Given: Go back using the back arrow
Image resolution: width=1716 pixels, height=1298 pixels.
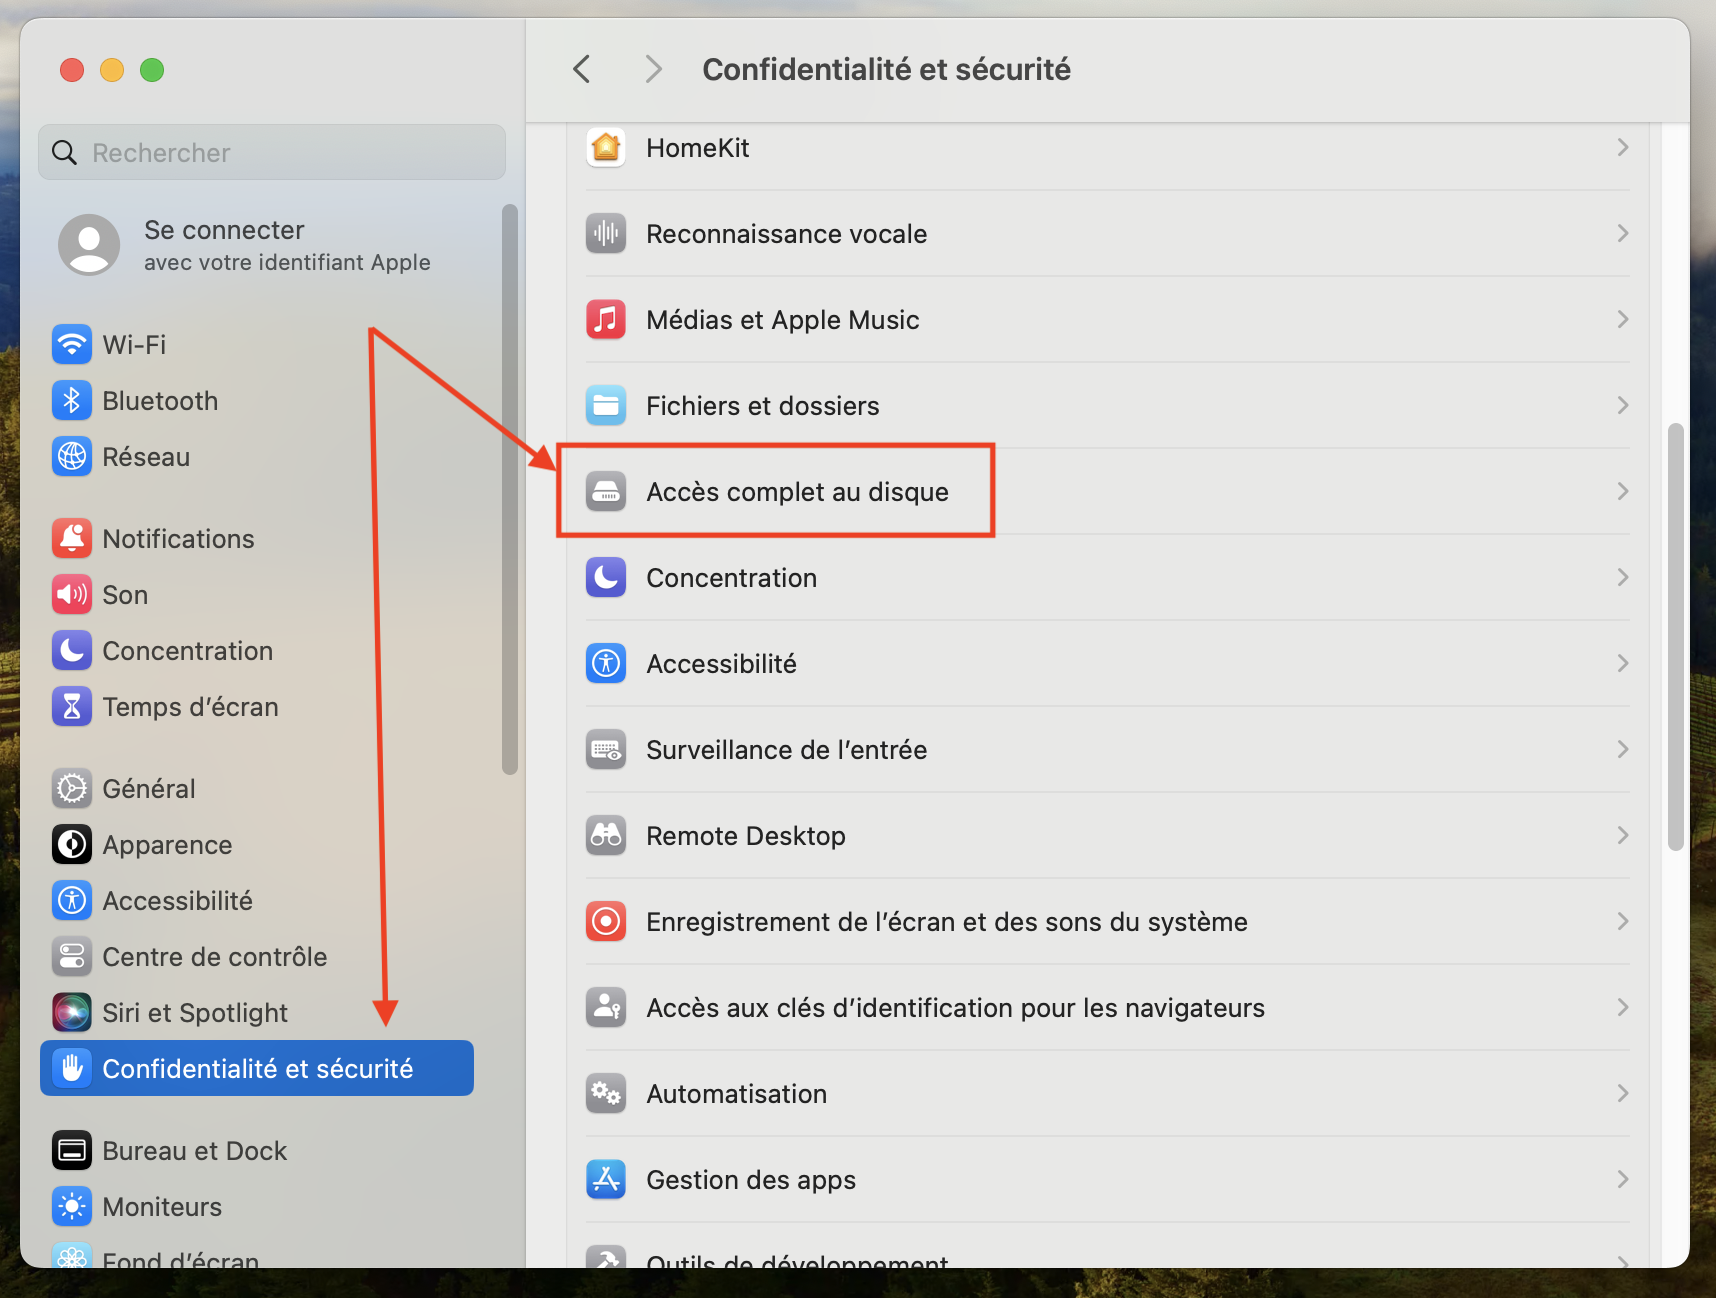Looking at the screenshot, I should pyautogui.click(x=582, y=69).
